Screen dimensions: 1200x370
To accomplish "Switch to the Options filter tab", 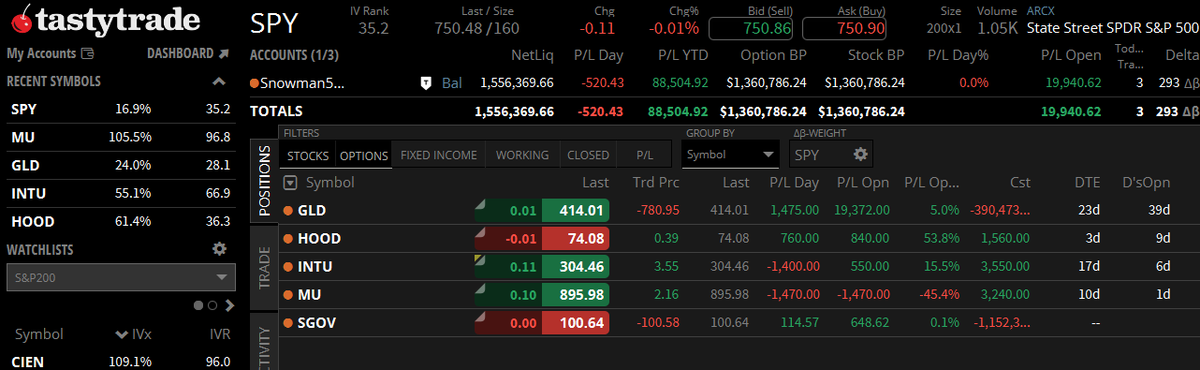I will pos(363,155).
